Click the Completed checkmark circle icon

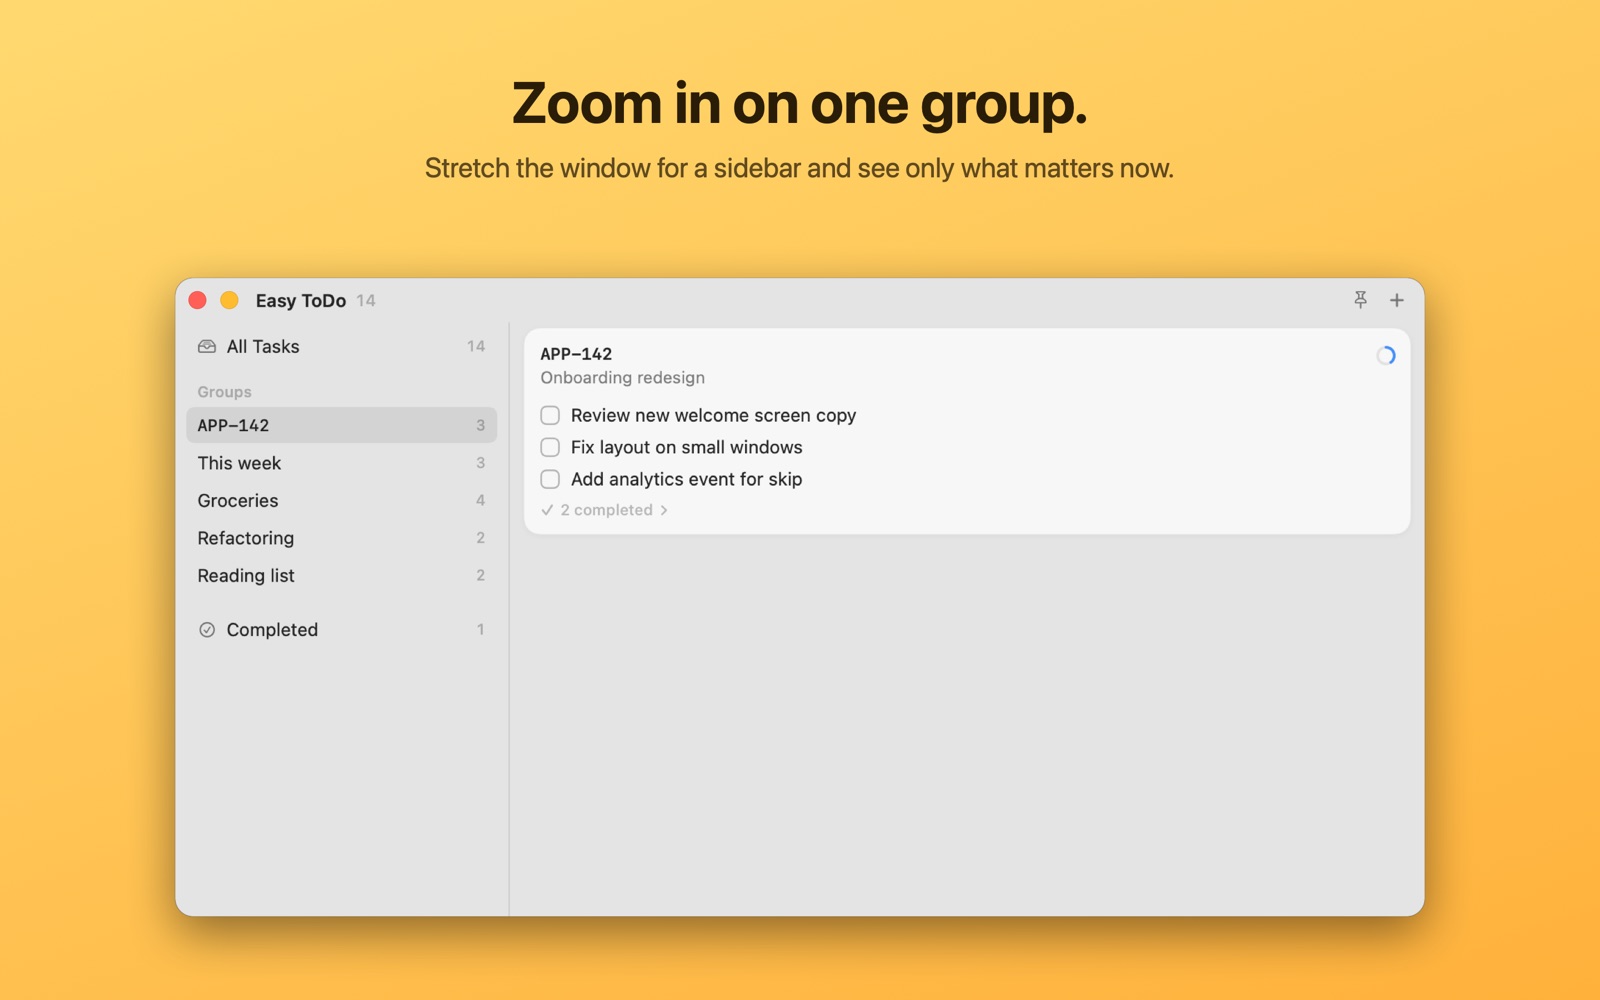click(207, 630)
